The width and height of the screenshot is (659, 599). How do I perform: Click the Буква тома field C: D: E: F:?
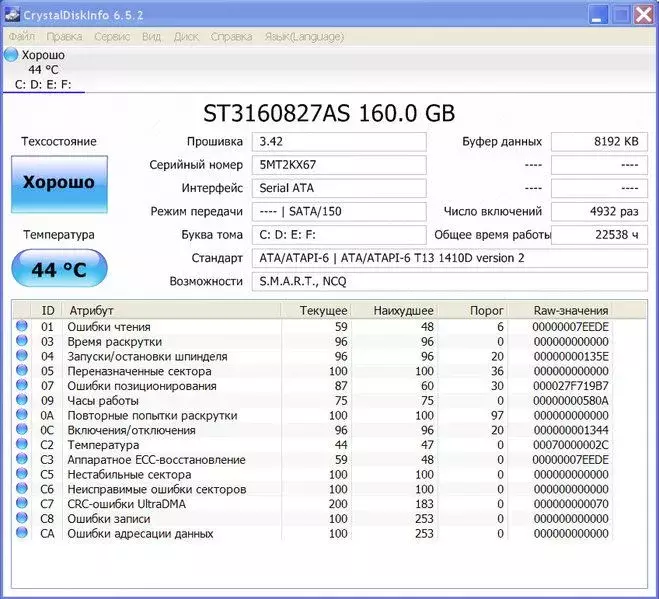tap(339, 235)
